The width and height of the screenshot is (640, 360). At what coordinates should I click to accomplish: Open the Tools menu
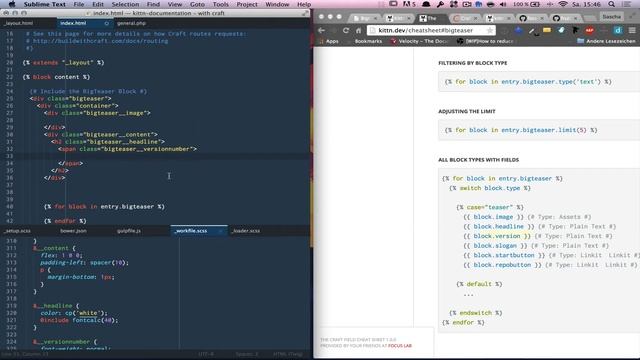click(x=220, y=4)
